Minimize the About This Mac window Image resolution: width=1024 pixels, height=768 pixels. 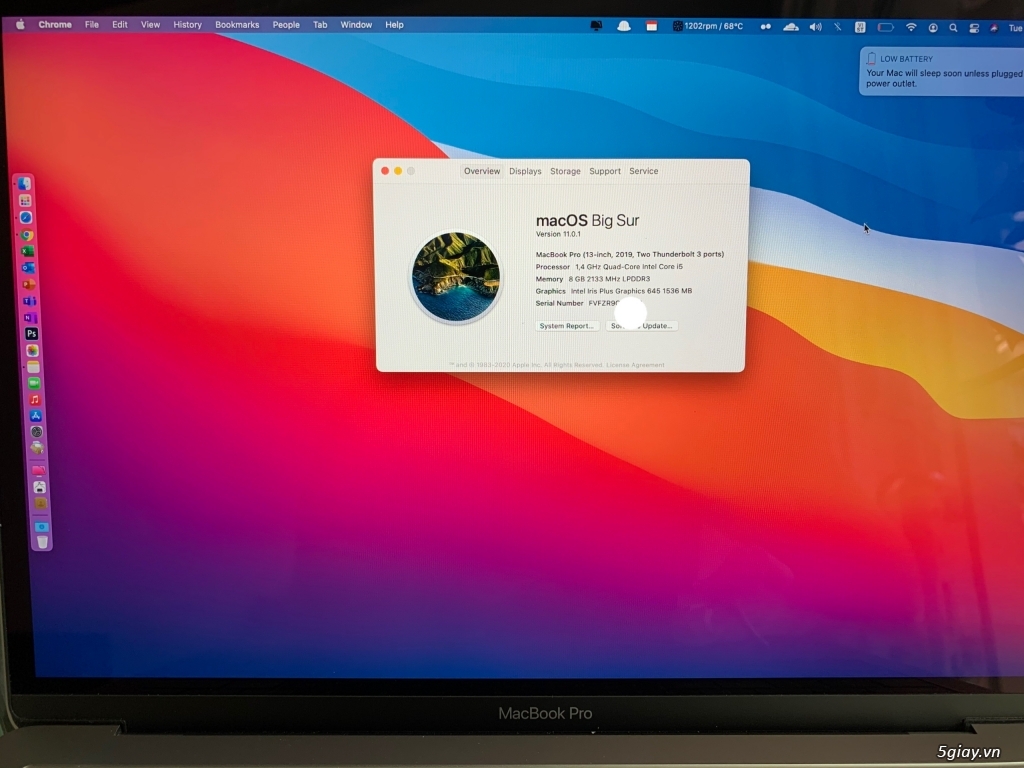pyautogui.click(x=398, y=171)
